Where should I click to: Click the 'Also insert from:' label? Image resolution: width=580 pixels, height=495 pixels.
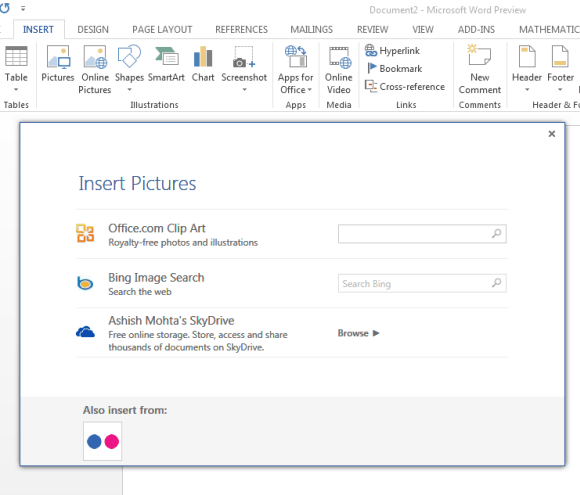click(x=125, y=410)
